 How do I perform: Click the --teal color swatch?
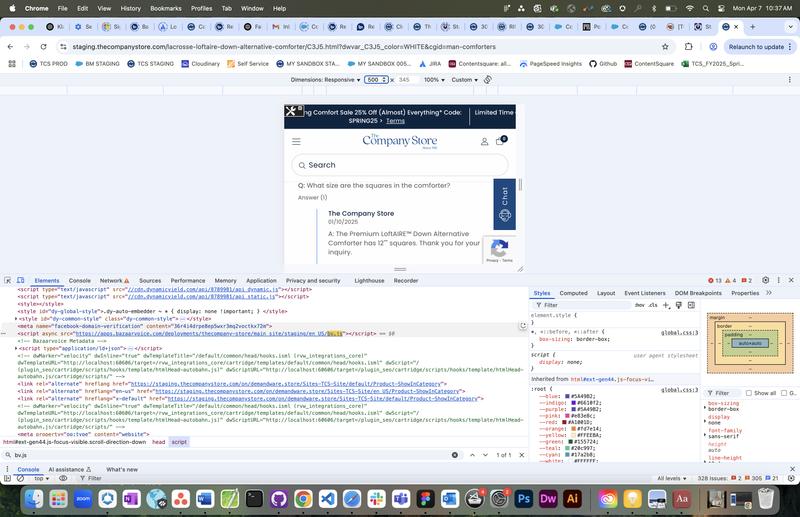click(567, 448)
